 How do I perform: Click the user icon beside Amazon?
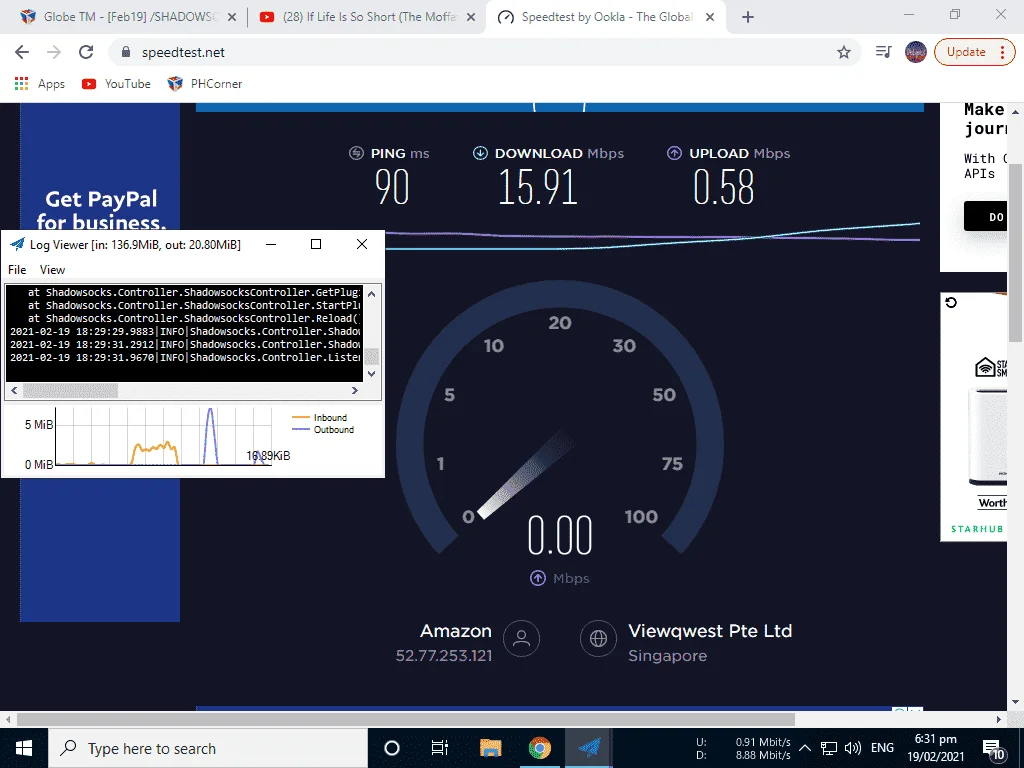click(x=521, y=638)
